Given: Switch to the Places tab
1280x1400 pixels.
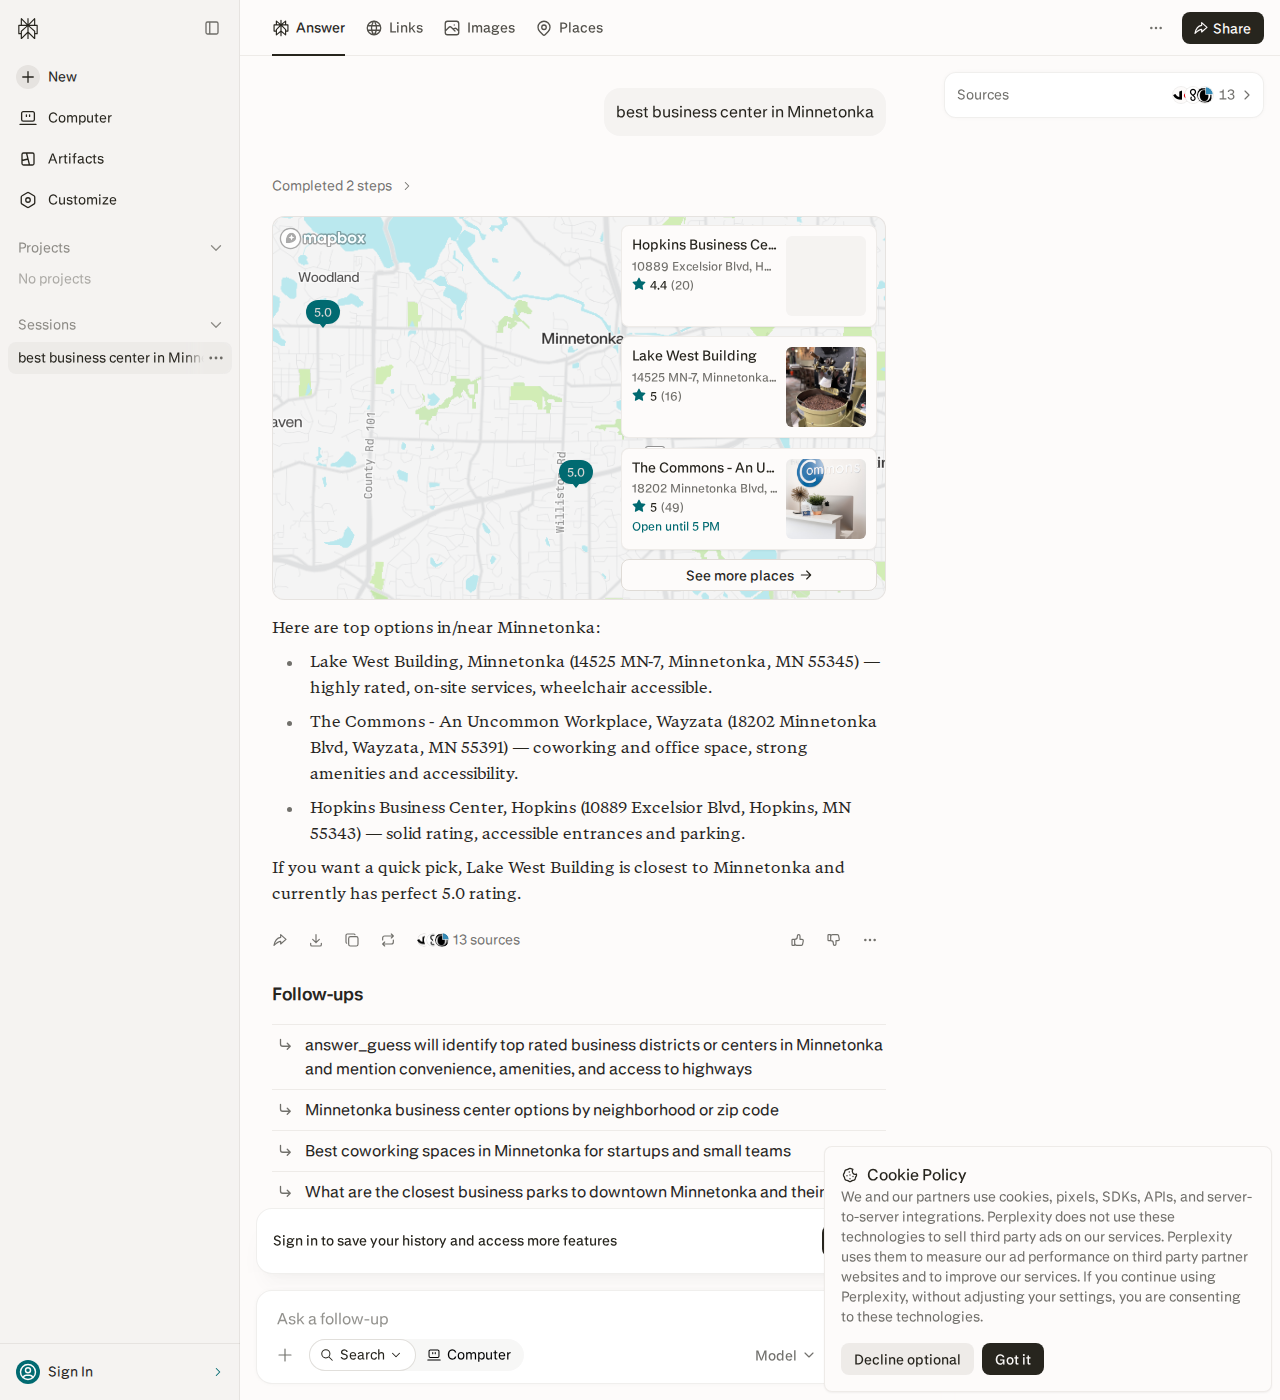Looking at the screenshot, I should pos(570,28).
